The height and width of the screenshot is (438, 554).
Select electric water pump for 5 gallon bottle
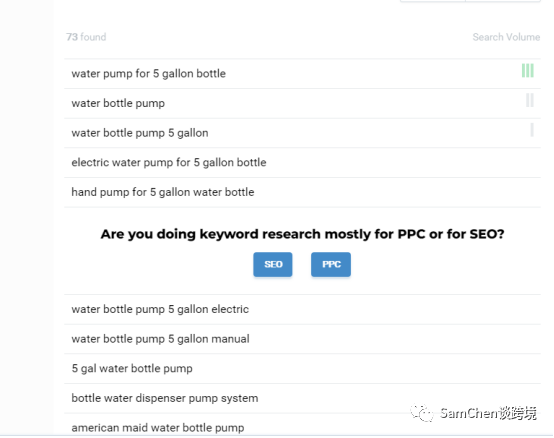(x=302, y=162)
